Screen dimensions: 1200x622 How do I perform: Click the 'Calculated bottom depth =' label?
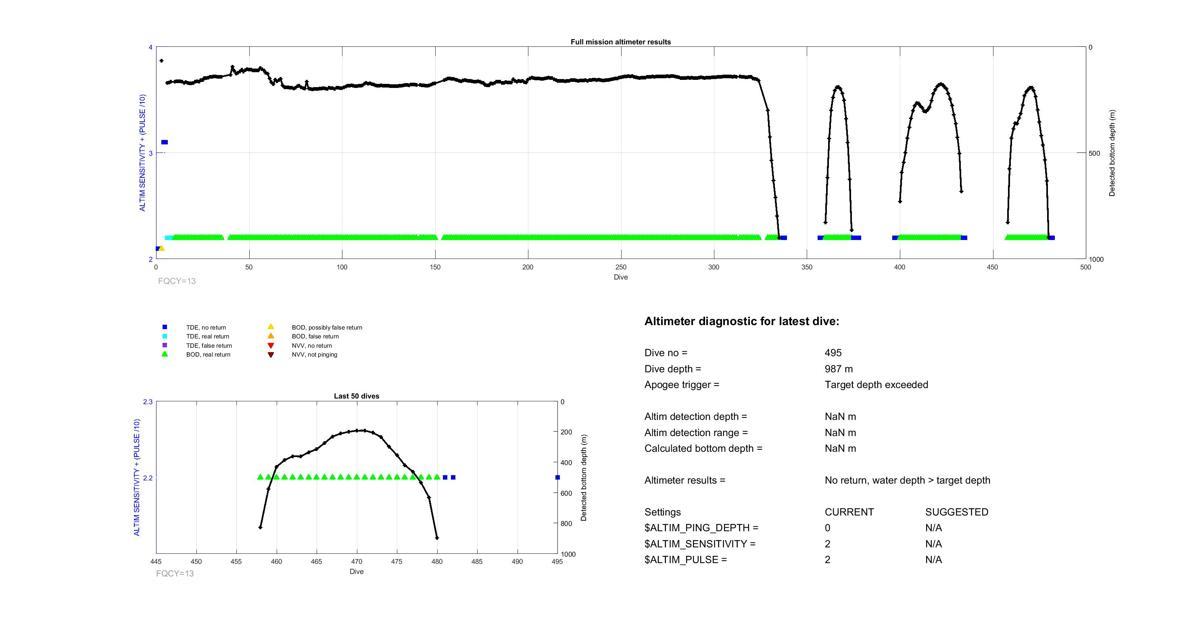click(703, 449)
